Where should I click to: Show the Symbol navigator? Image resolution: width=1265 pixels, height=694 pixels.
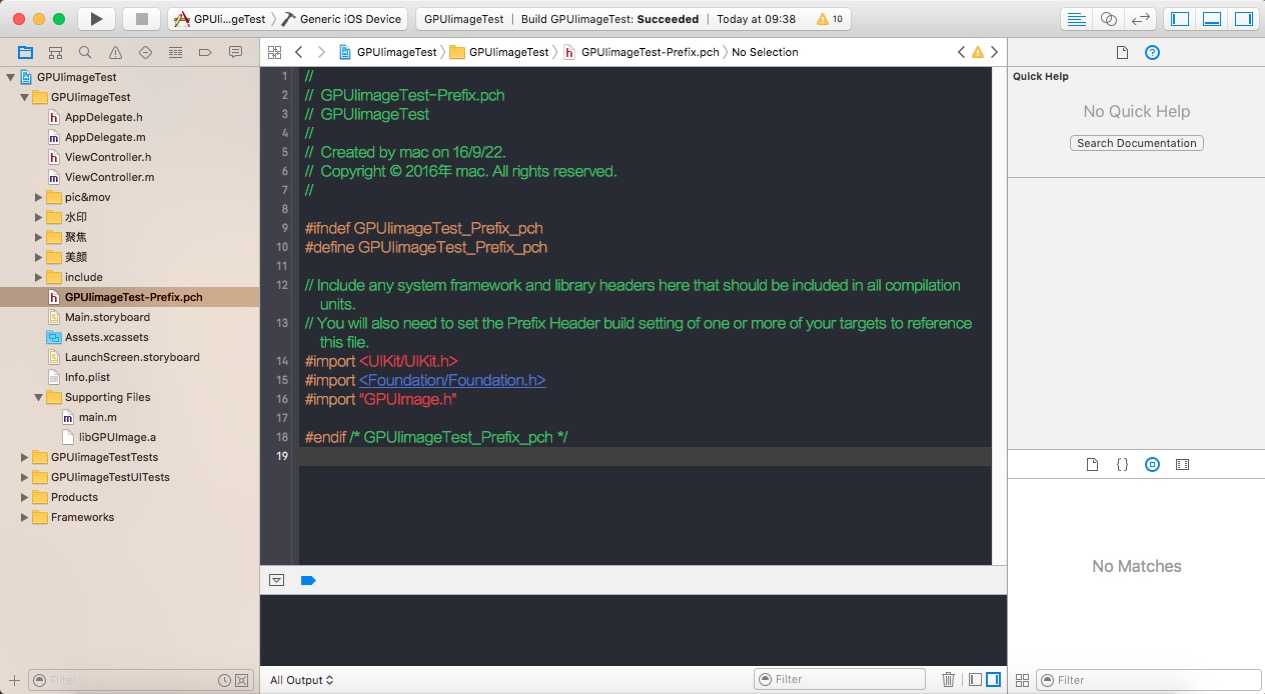pyautogui.click(x=55, y=52)
